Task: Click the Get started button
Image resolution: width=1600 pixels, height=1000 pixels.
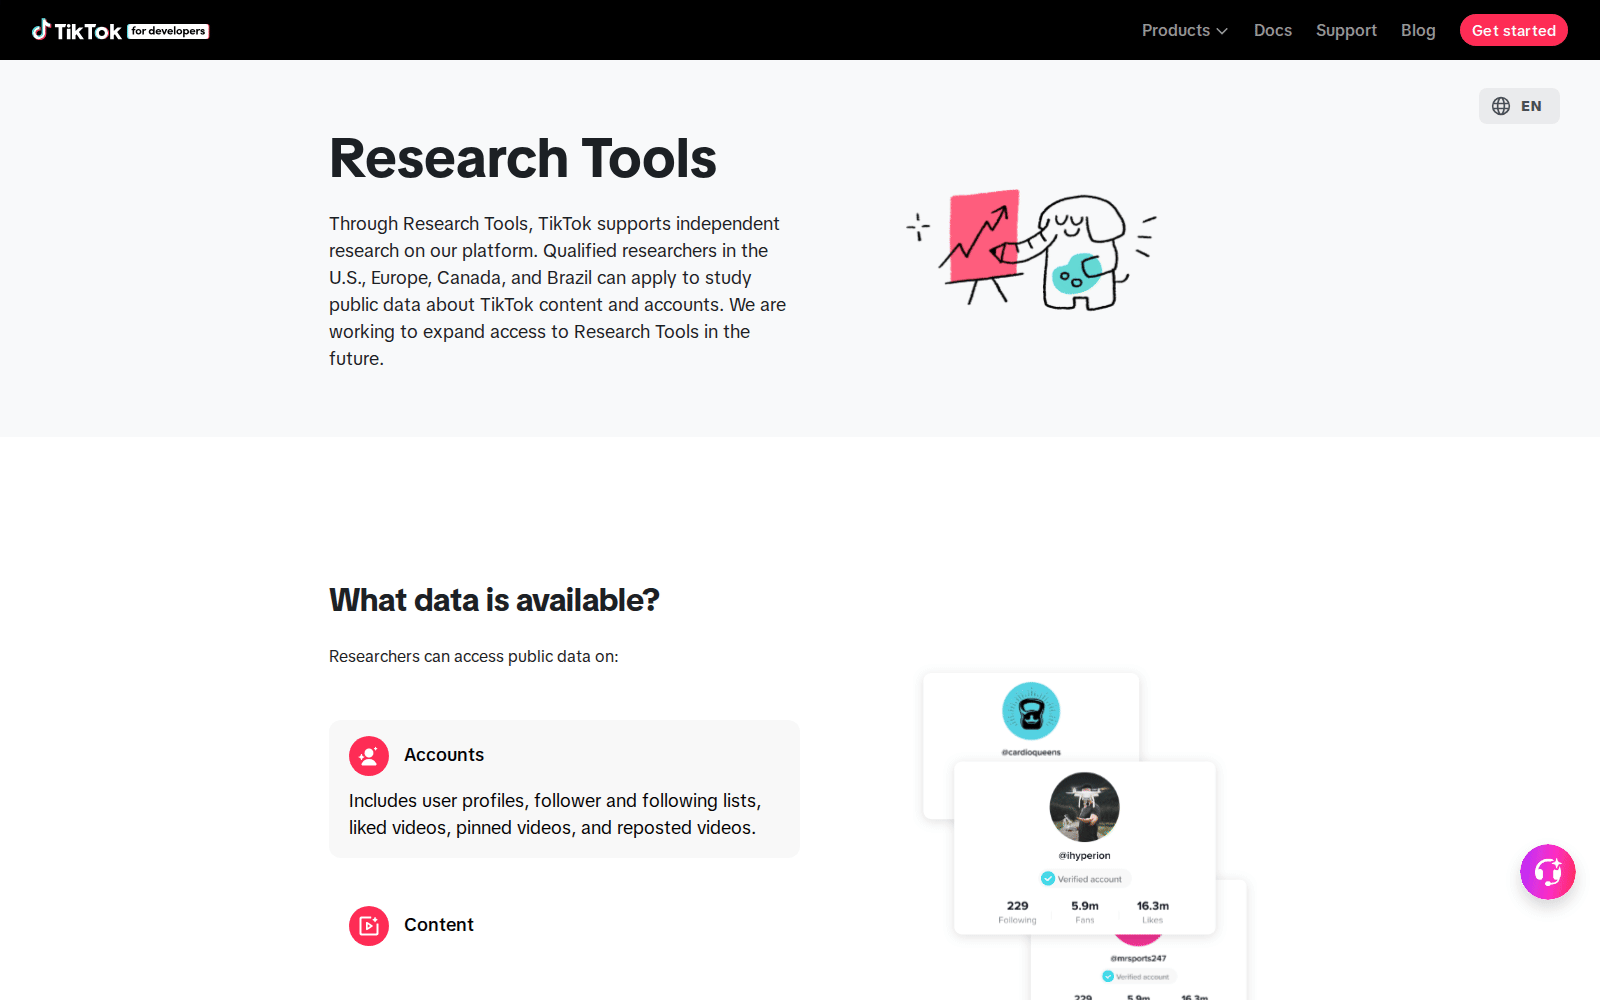Action: coord(1513,30)
